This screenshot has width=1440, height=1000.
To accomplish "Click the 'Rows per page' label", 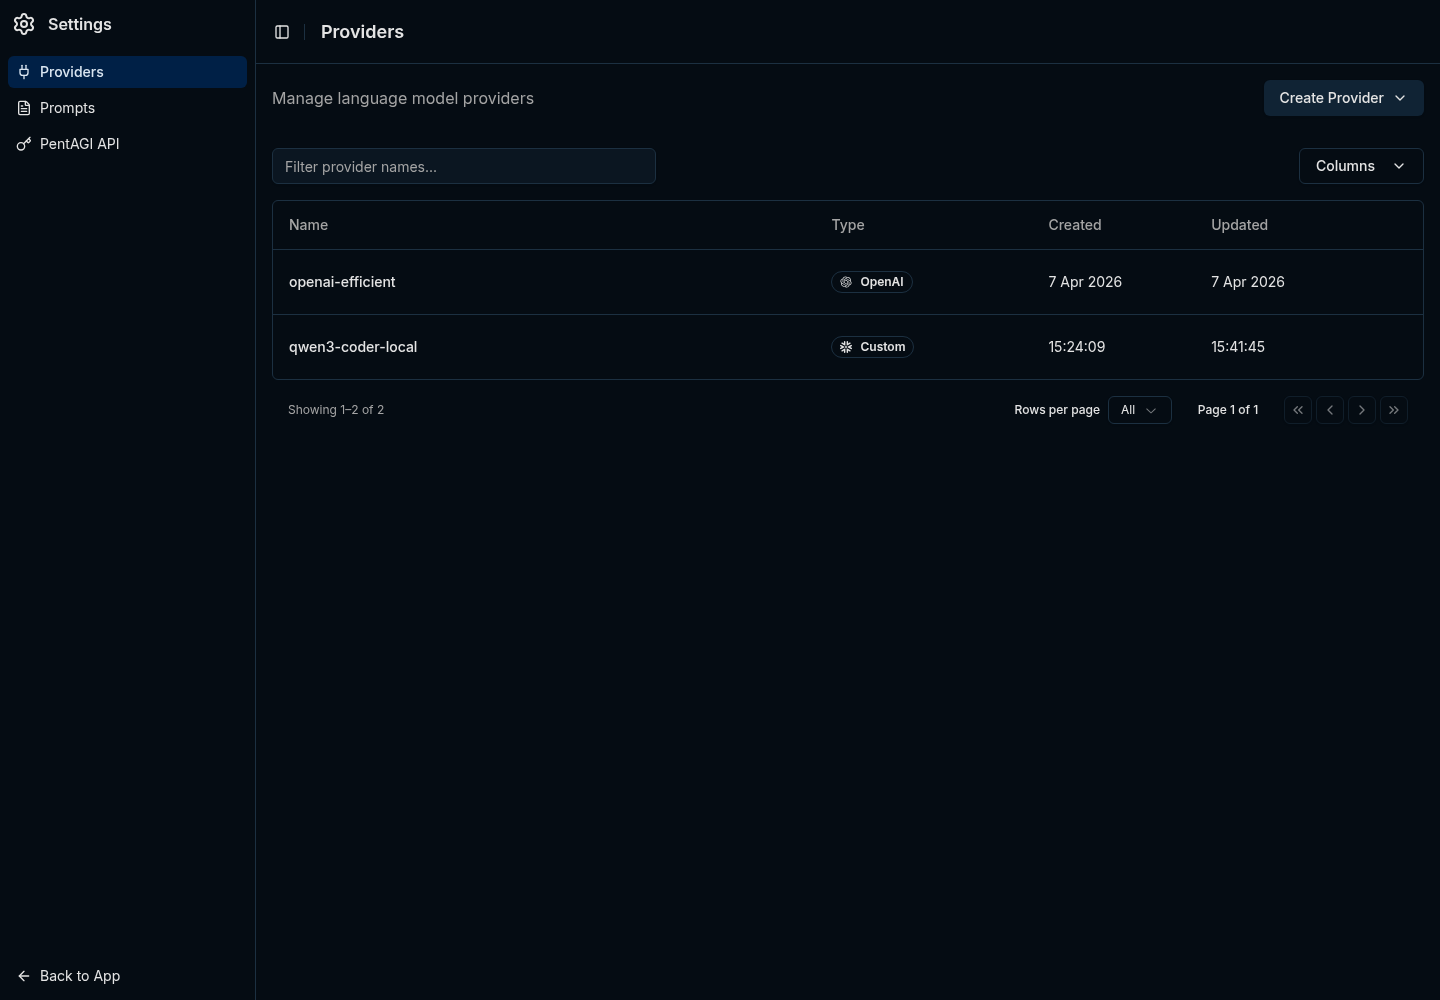I will pyautogui.click(x=1057, y=410).
